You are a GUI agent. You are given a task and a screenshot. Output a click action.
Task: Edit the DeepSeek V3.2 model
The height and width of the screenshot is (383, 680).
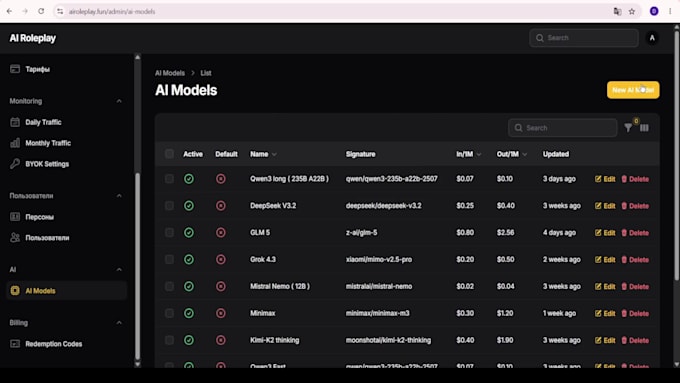pyautogui.click(x=605, y=206)
